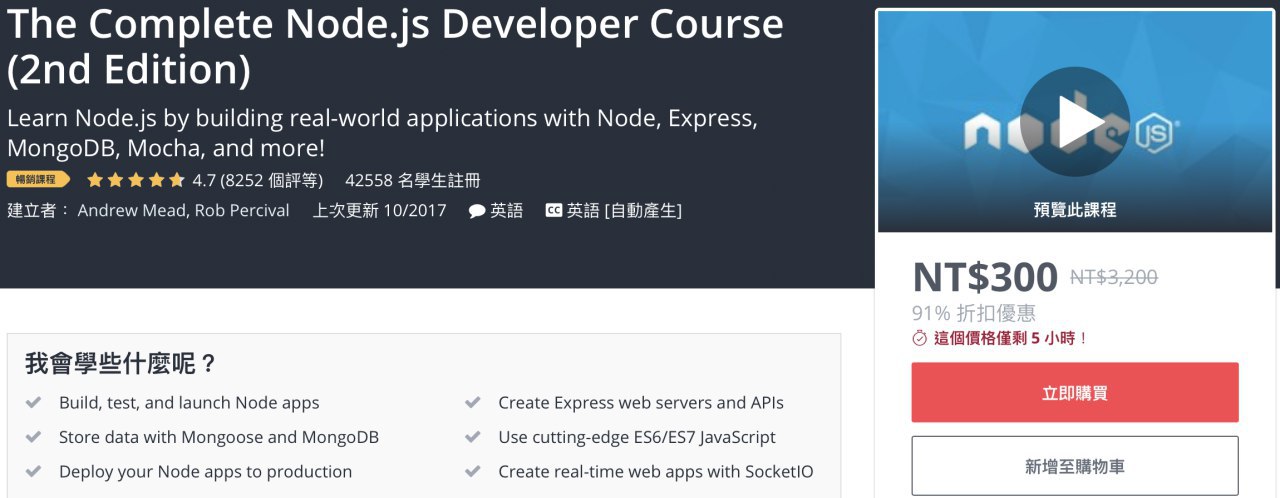This screenshot has height=498, width=1280.
Task: Play the course preview video
Action: pyautogui.click(x=1074, y=122)
